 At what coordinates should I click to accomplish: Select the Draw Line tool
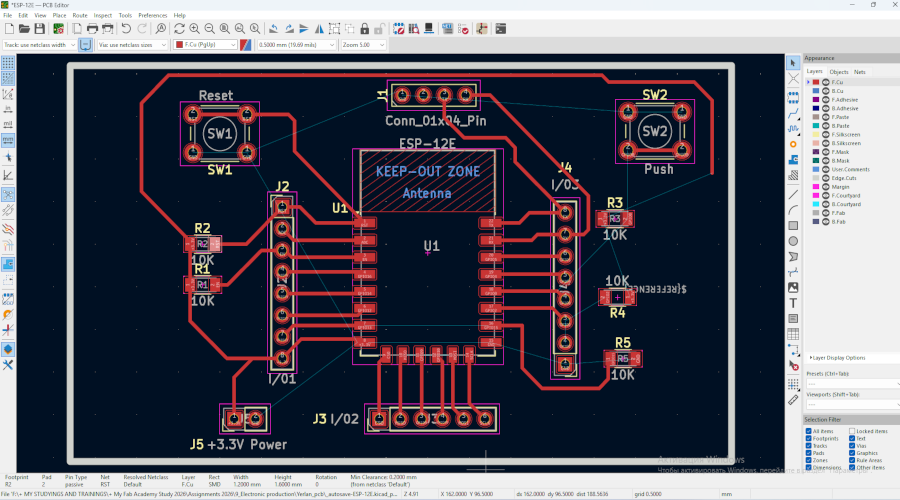point(793,195)
